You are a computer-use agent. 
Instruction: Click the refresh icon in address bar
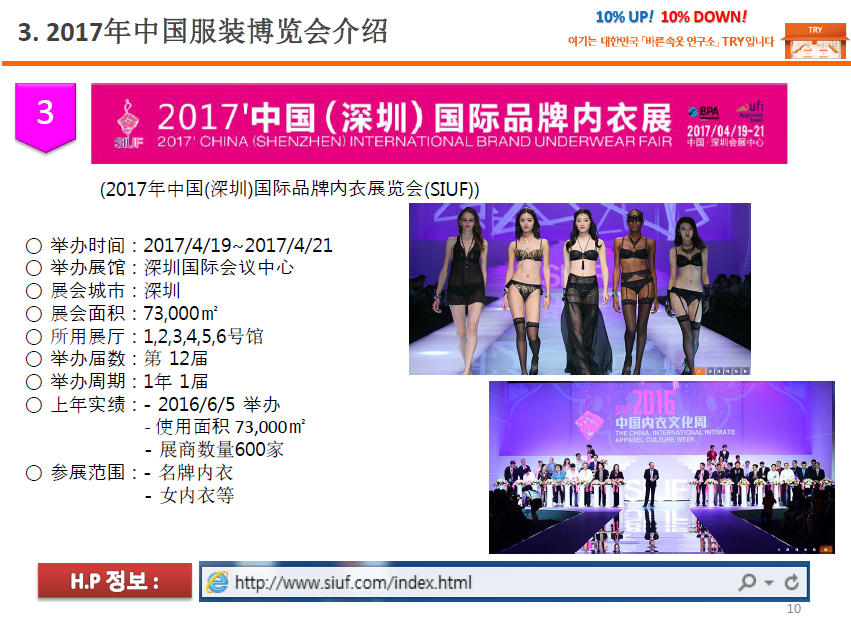[x=792, y=582]
